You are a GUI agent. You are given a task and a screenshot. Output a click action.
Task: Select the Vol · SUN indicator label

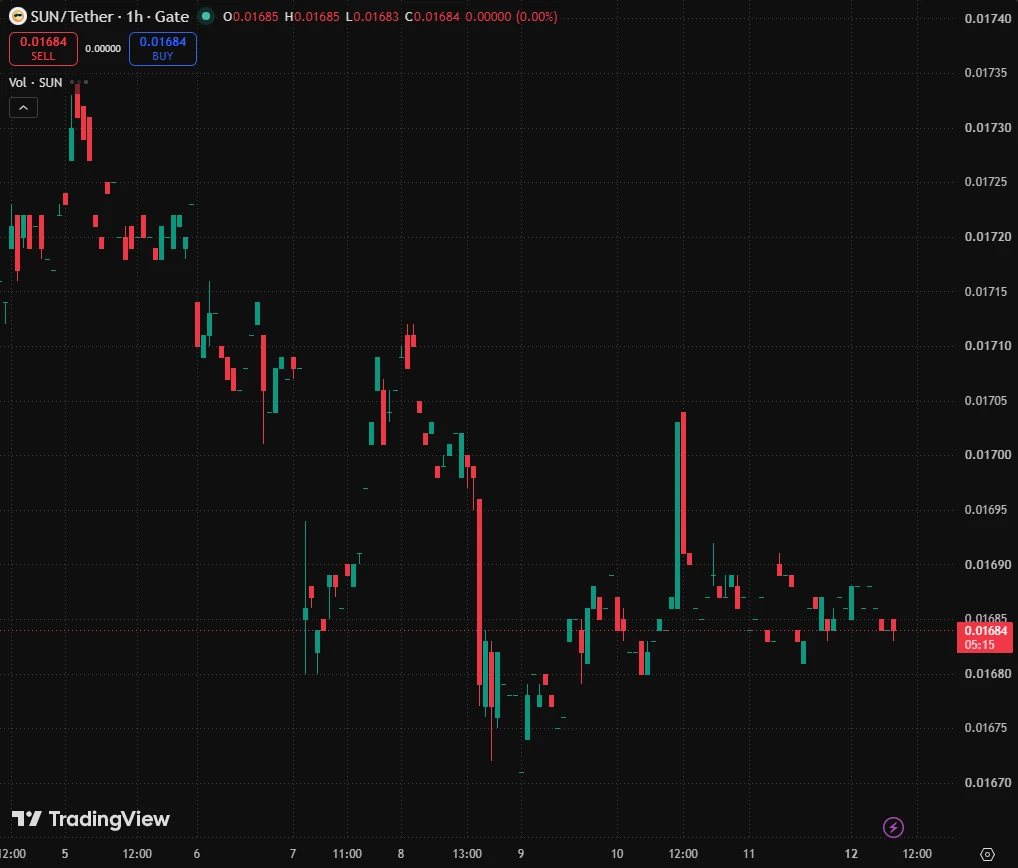tap(36, 82)
